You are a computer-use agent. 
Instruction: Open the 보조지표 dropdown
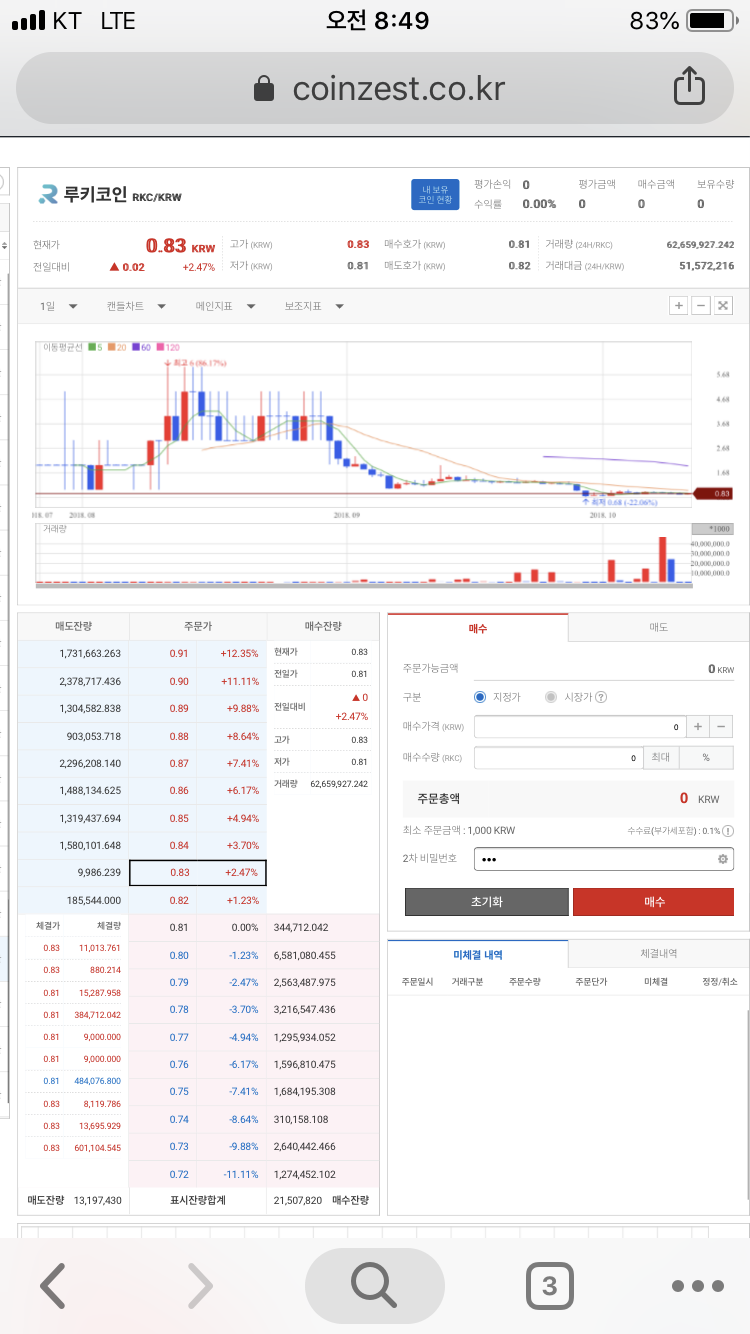pyautogui.click(x=314, y=306)
